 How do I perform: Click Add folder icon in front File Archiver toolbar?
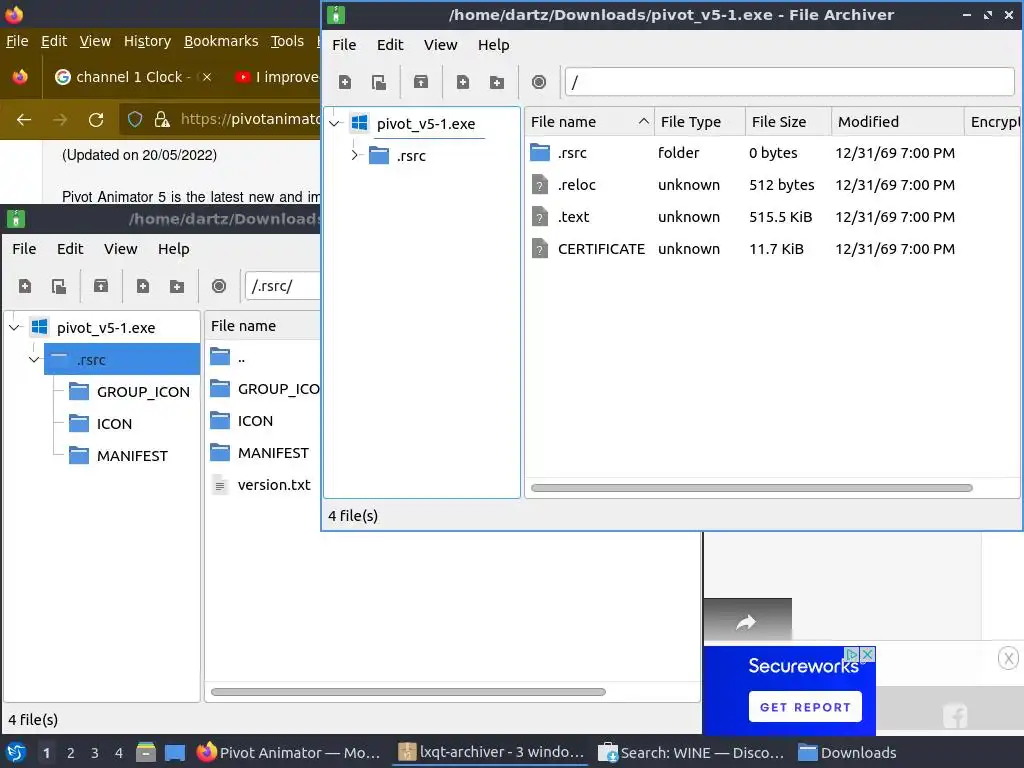click(497, 82)
